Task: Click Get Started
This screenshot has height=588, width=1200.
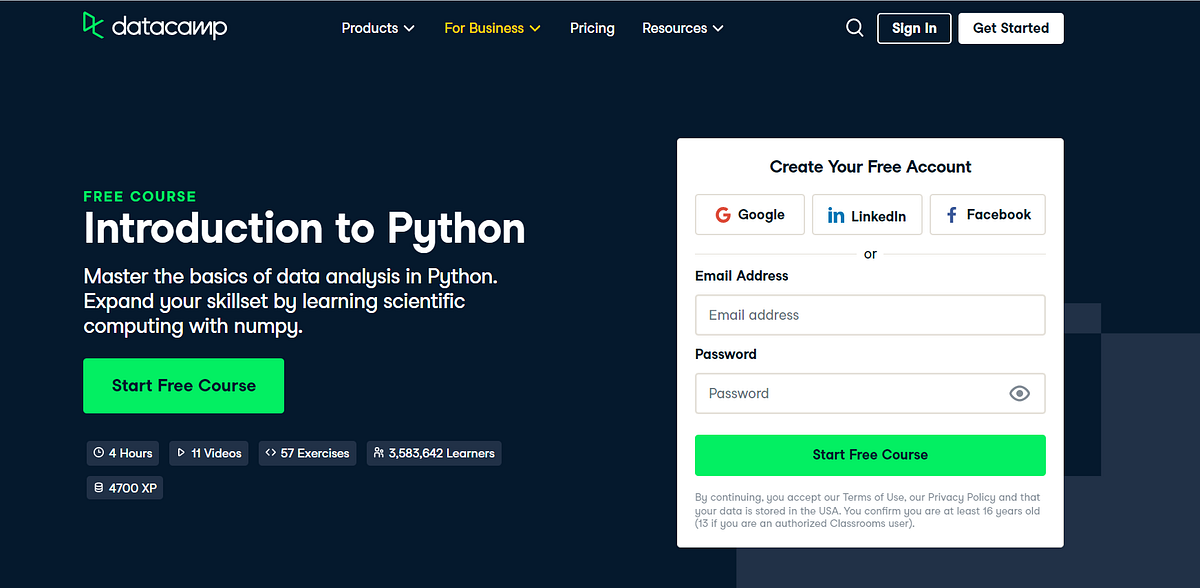Action: pyautogui.click(x=1010, y=28)
